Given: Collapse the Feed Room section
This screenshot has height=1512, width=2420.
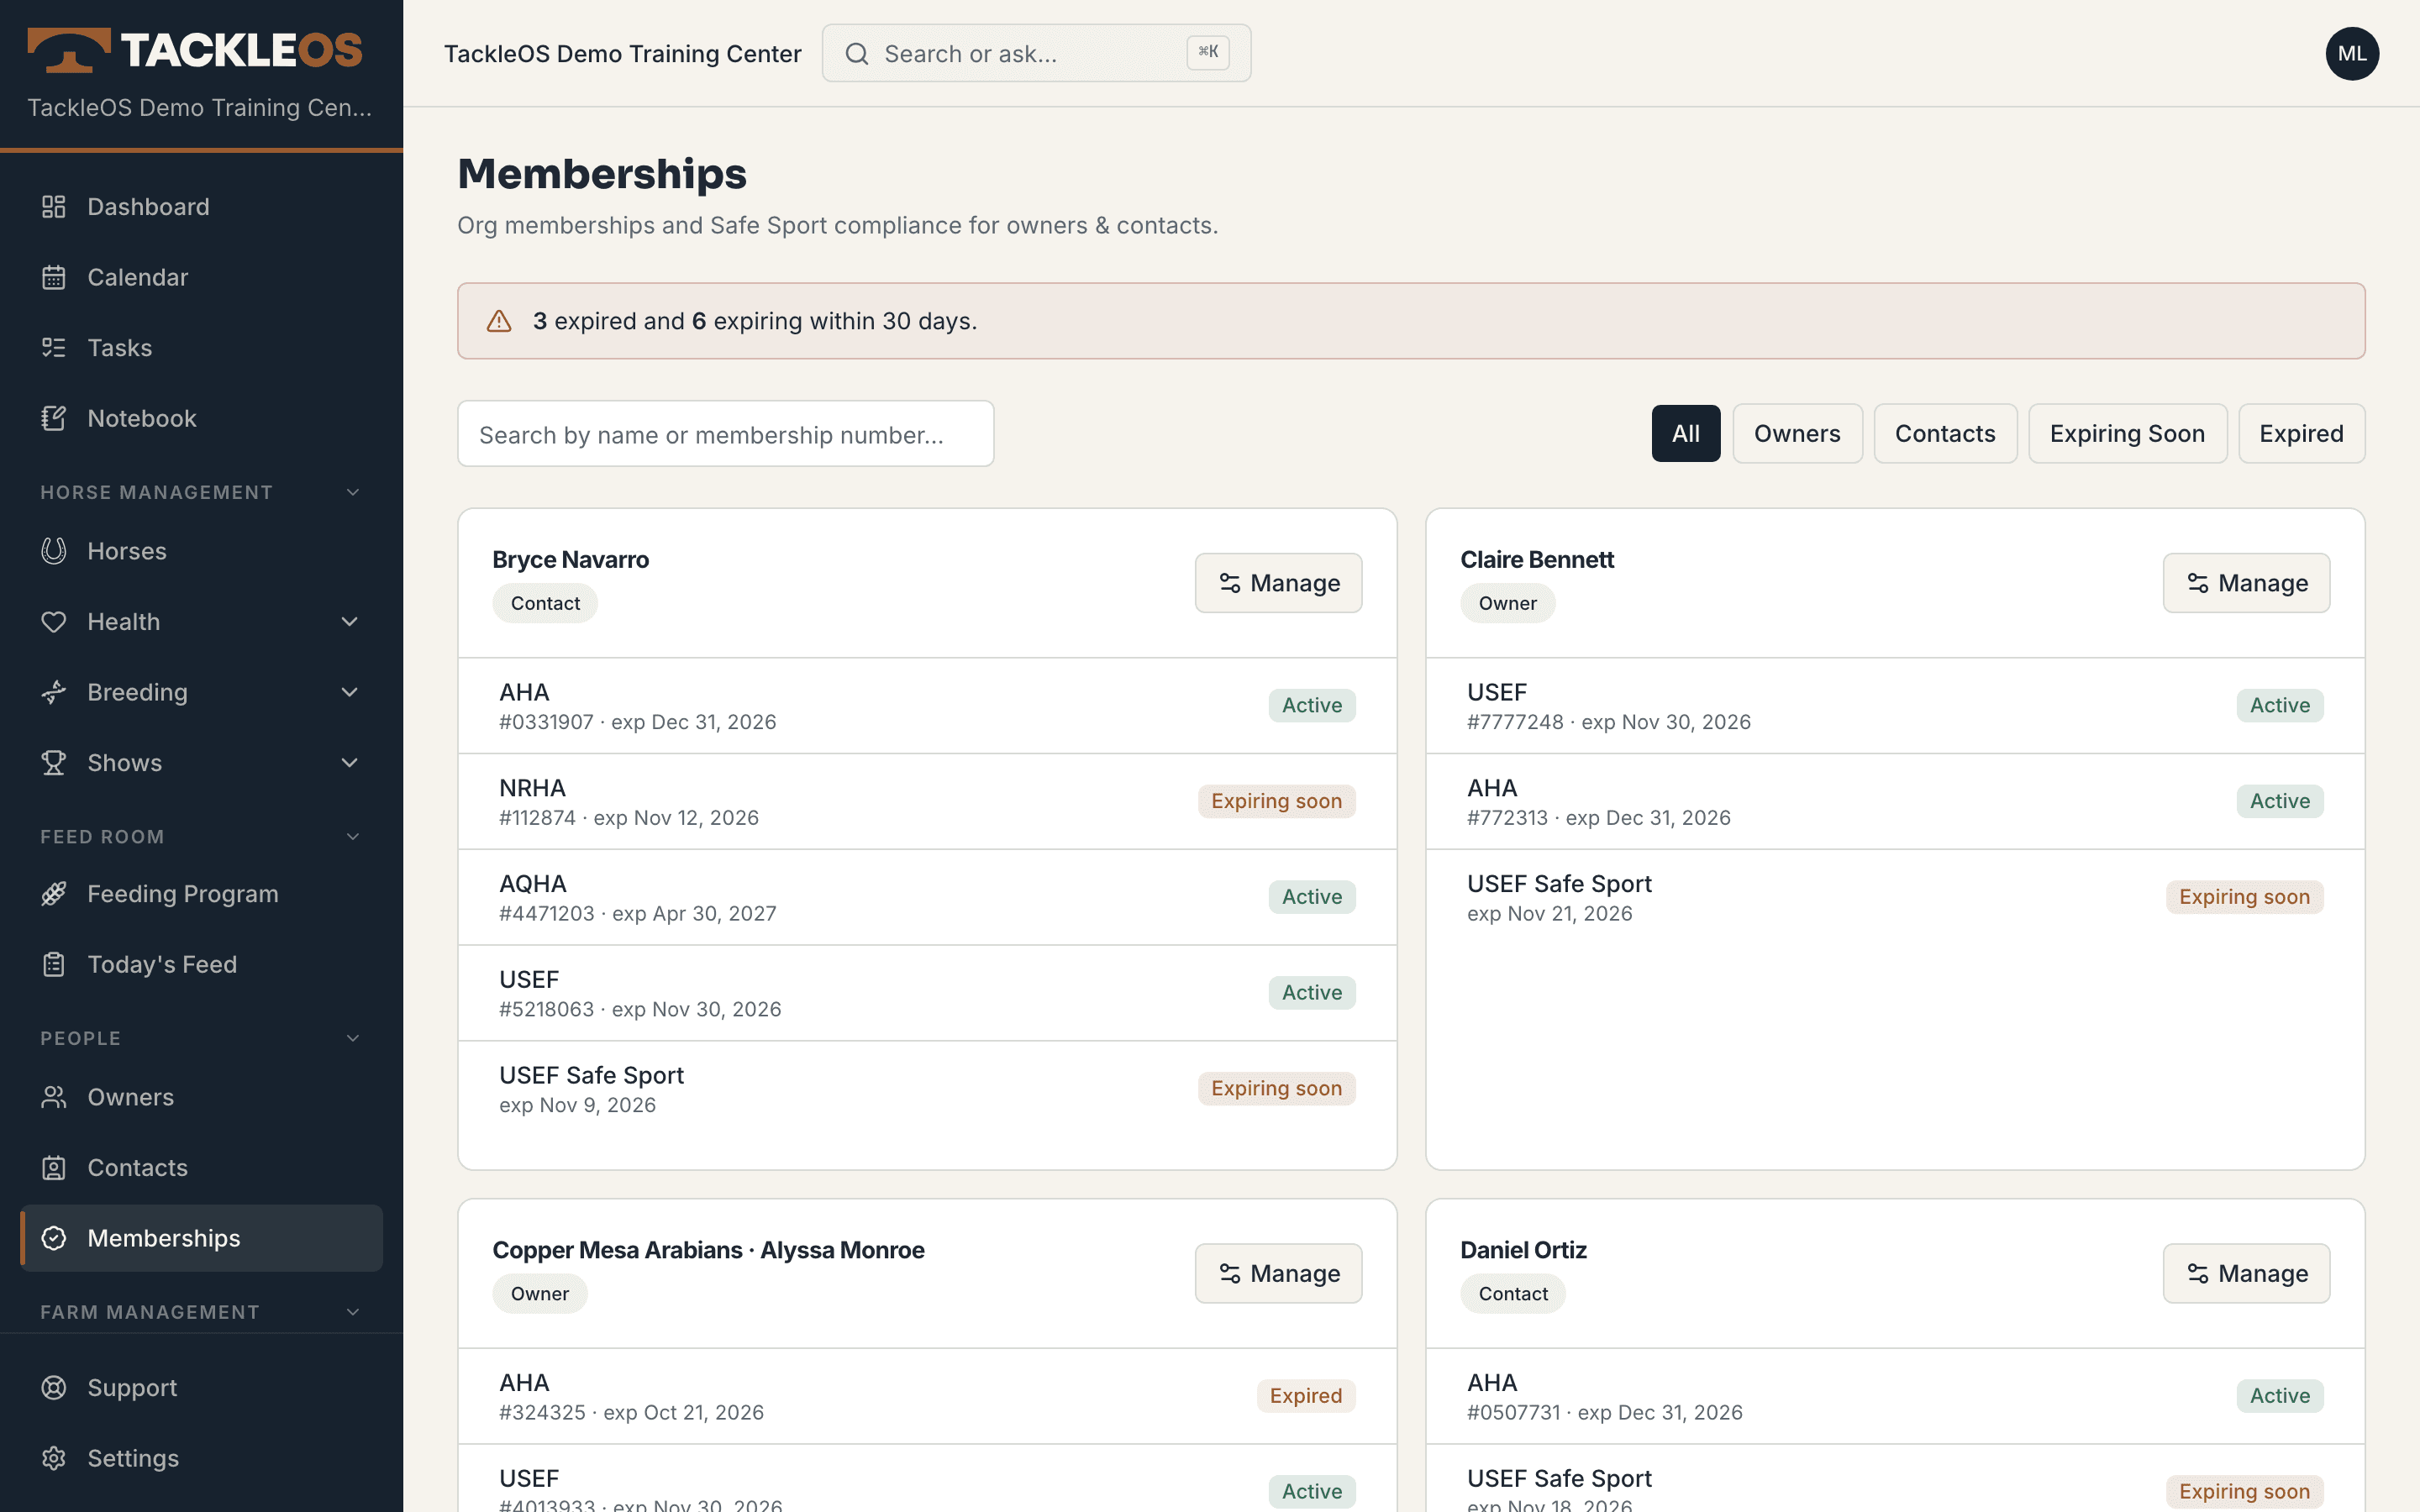Looking at the screenshot, I should coord(353,837).
